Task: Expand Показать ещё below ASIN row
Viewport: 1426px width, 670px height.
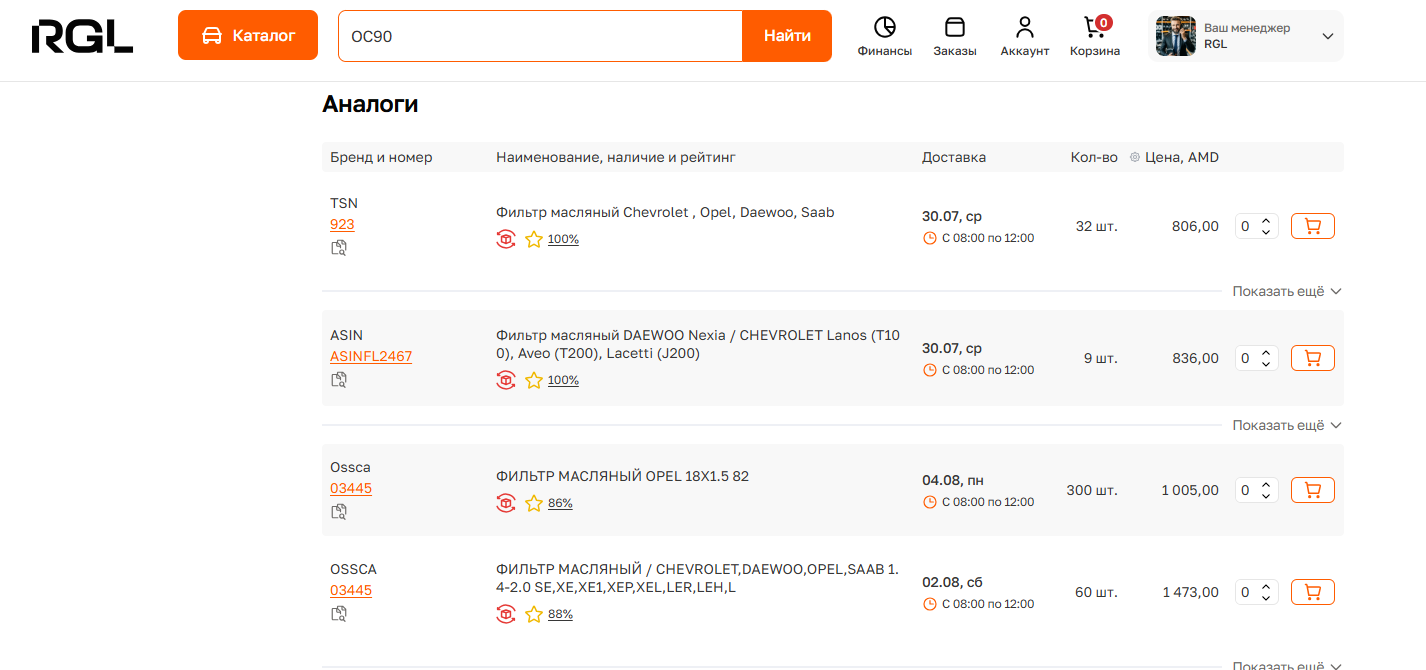Action: pos(1287,425)
